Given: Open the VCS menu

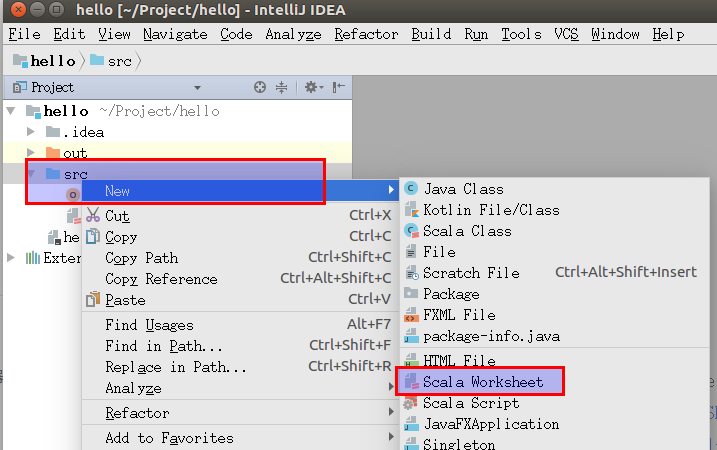Looking at the screenshot, I should tap(566, 34).
